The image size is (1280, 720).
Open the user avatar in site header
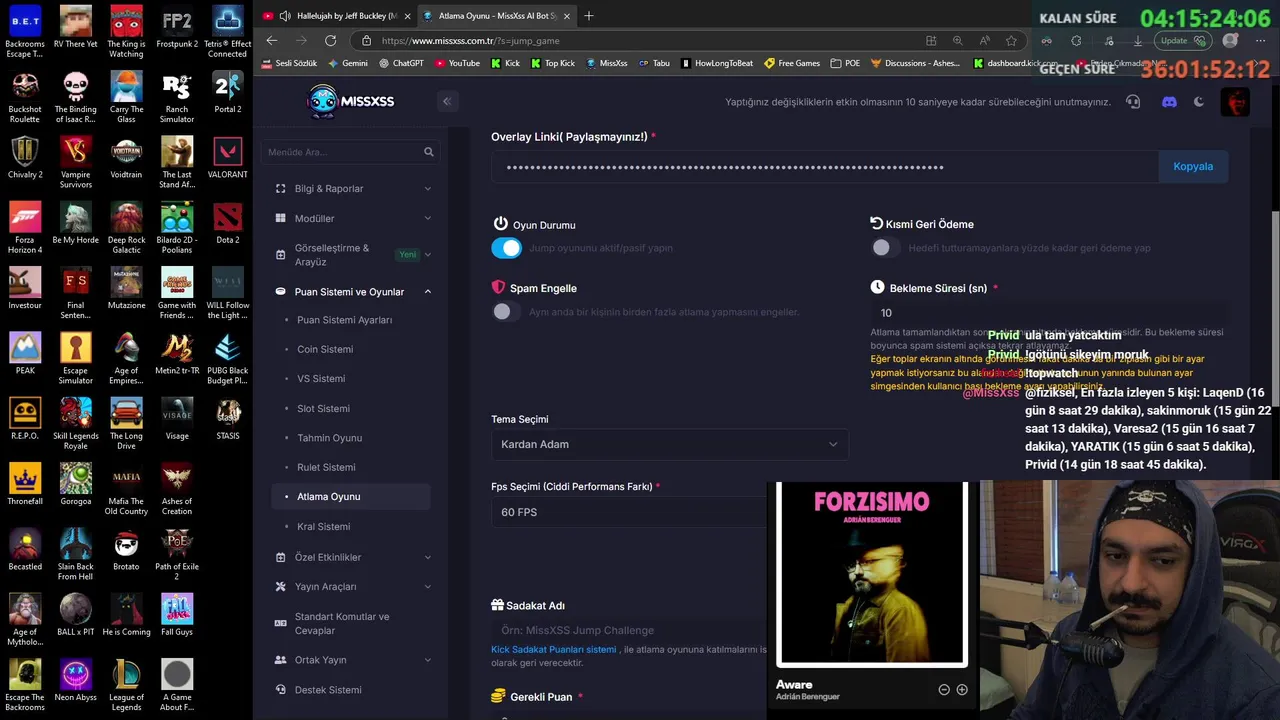(1236, 102)
